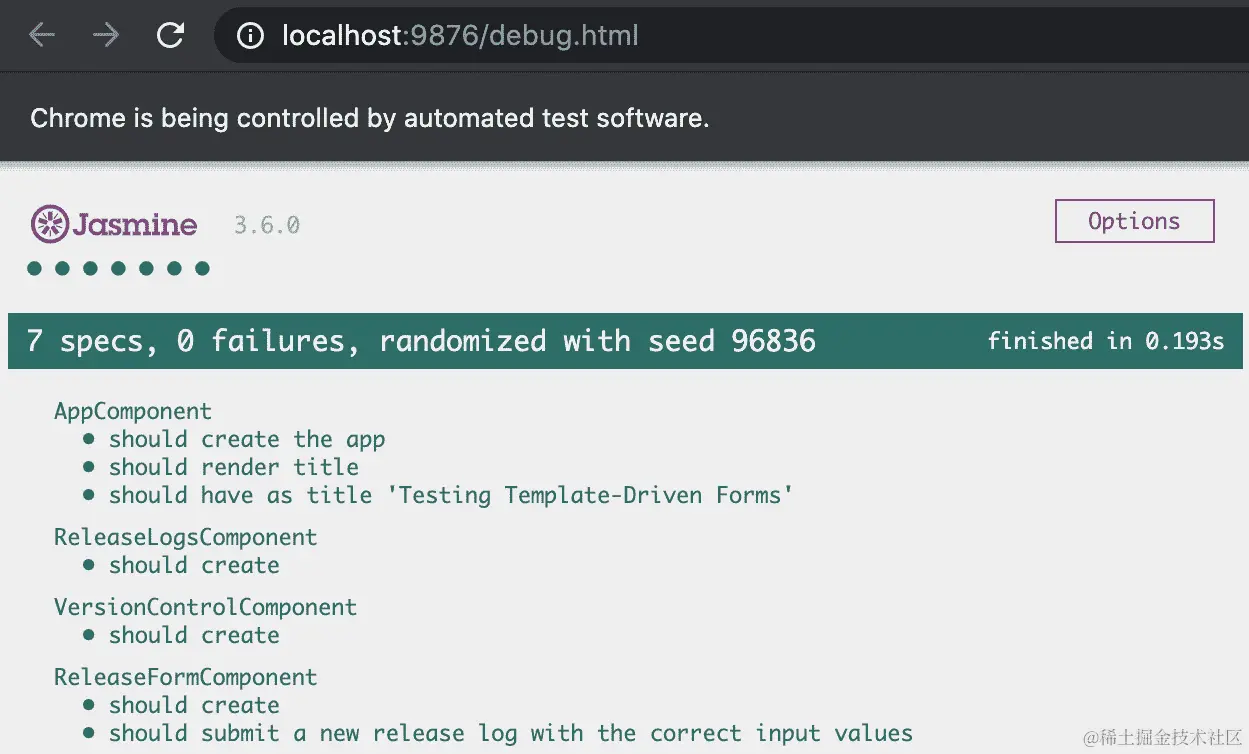Reload the page with the refresh icon
This screenshot has width=1249, height=754.
(171, 36)
